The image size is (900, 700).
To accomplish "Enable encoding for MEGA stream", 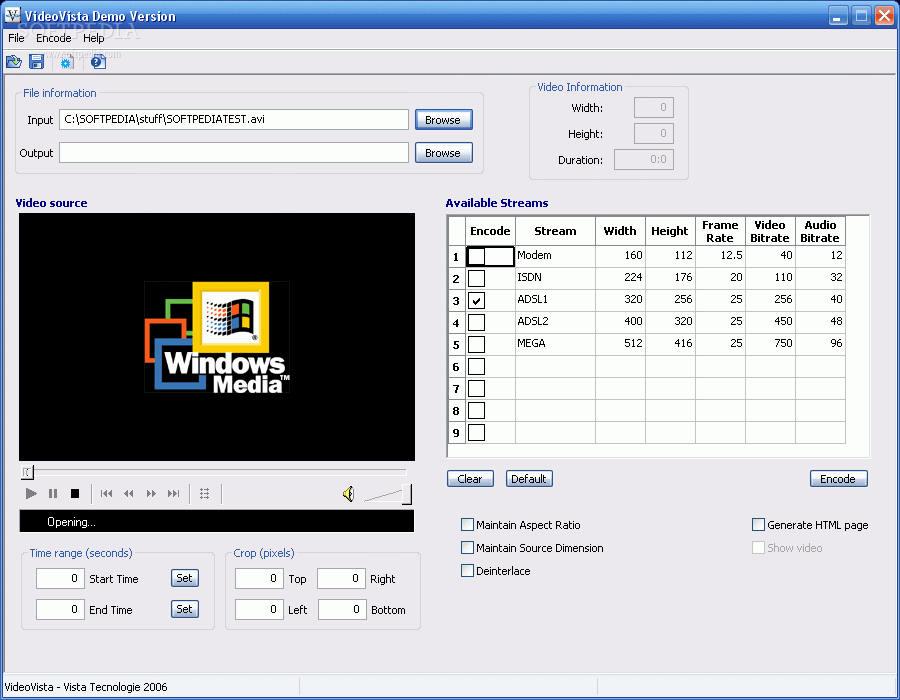I will (x=476, y=344).
